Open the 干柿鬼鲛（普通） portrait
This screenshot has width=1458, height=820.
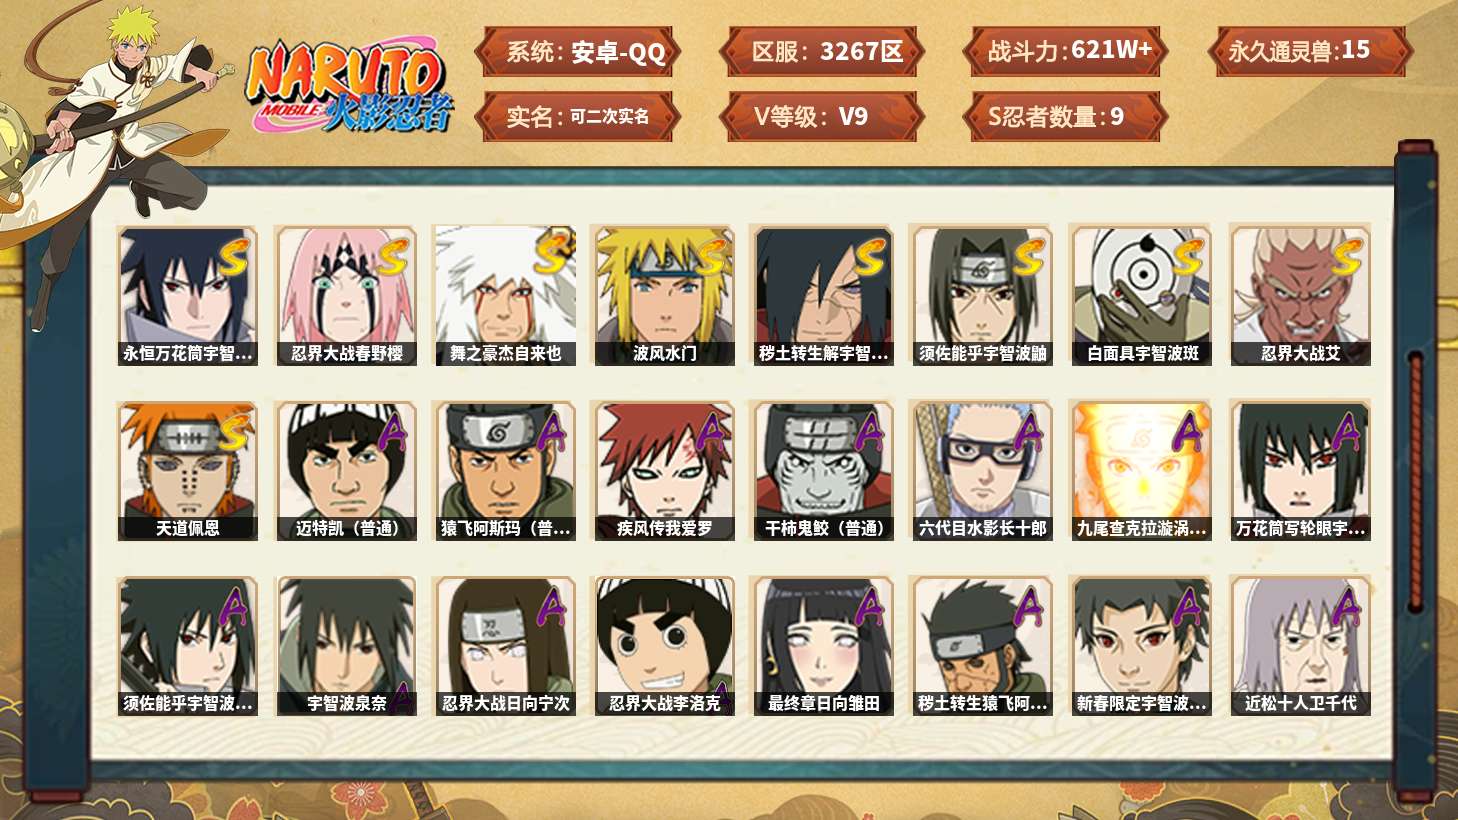coord(823,471)
